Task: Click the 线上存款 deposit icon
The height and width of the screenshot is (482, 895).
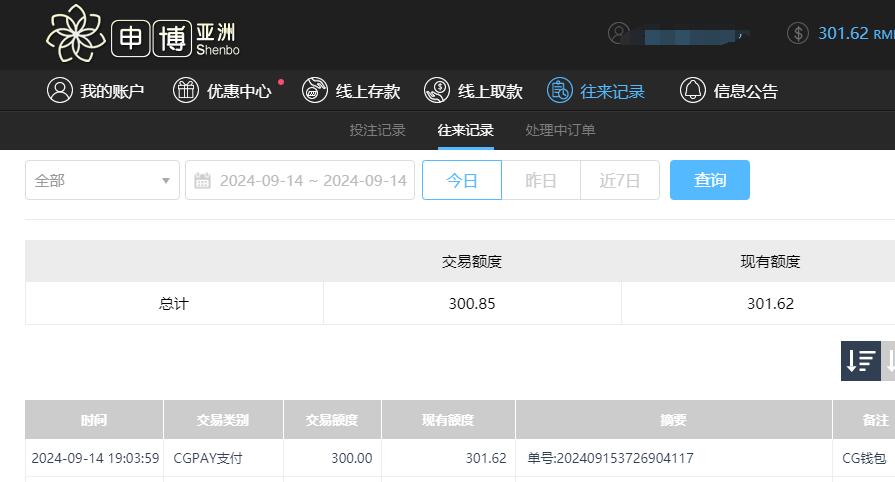Action: pos(315,90)
